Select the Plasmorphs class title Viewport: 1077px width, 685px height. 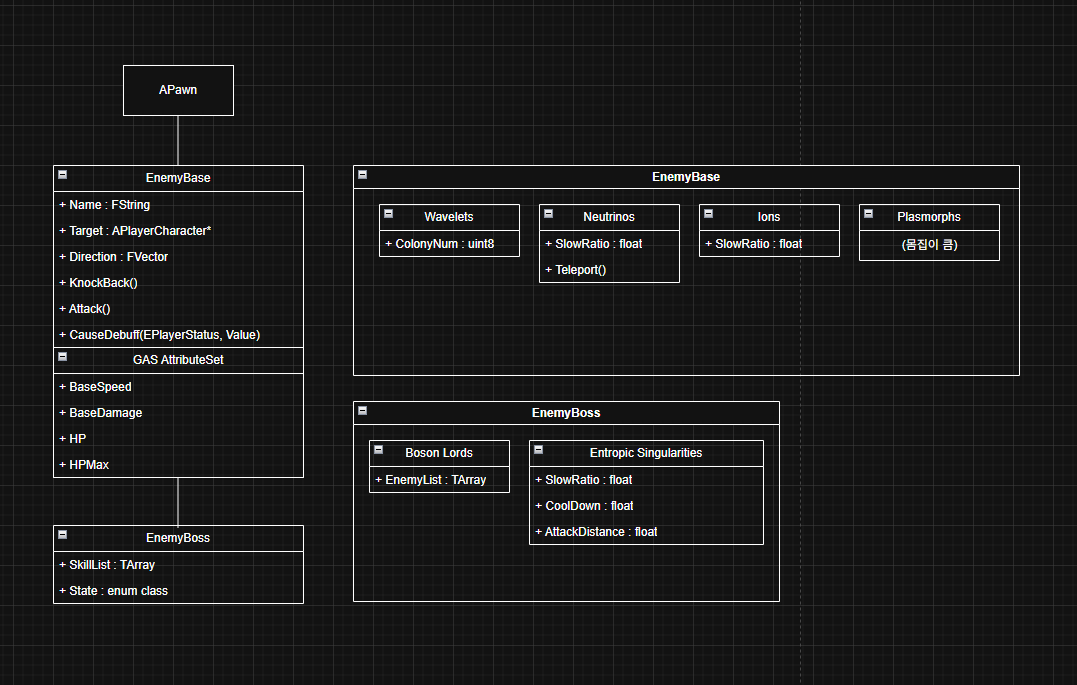pyautogui.click(x=929, y=217)
